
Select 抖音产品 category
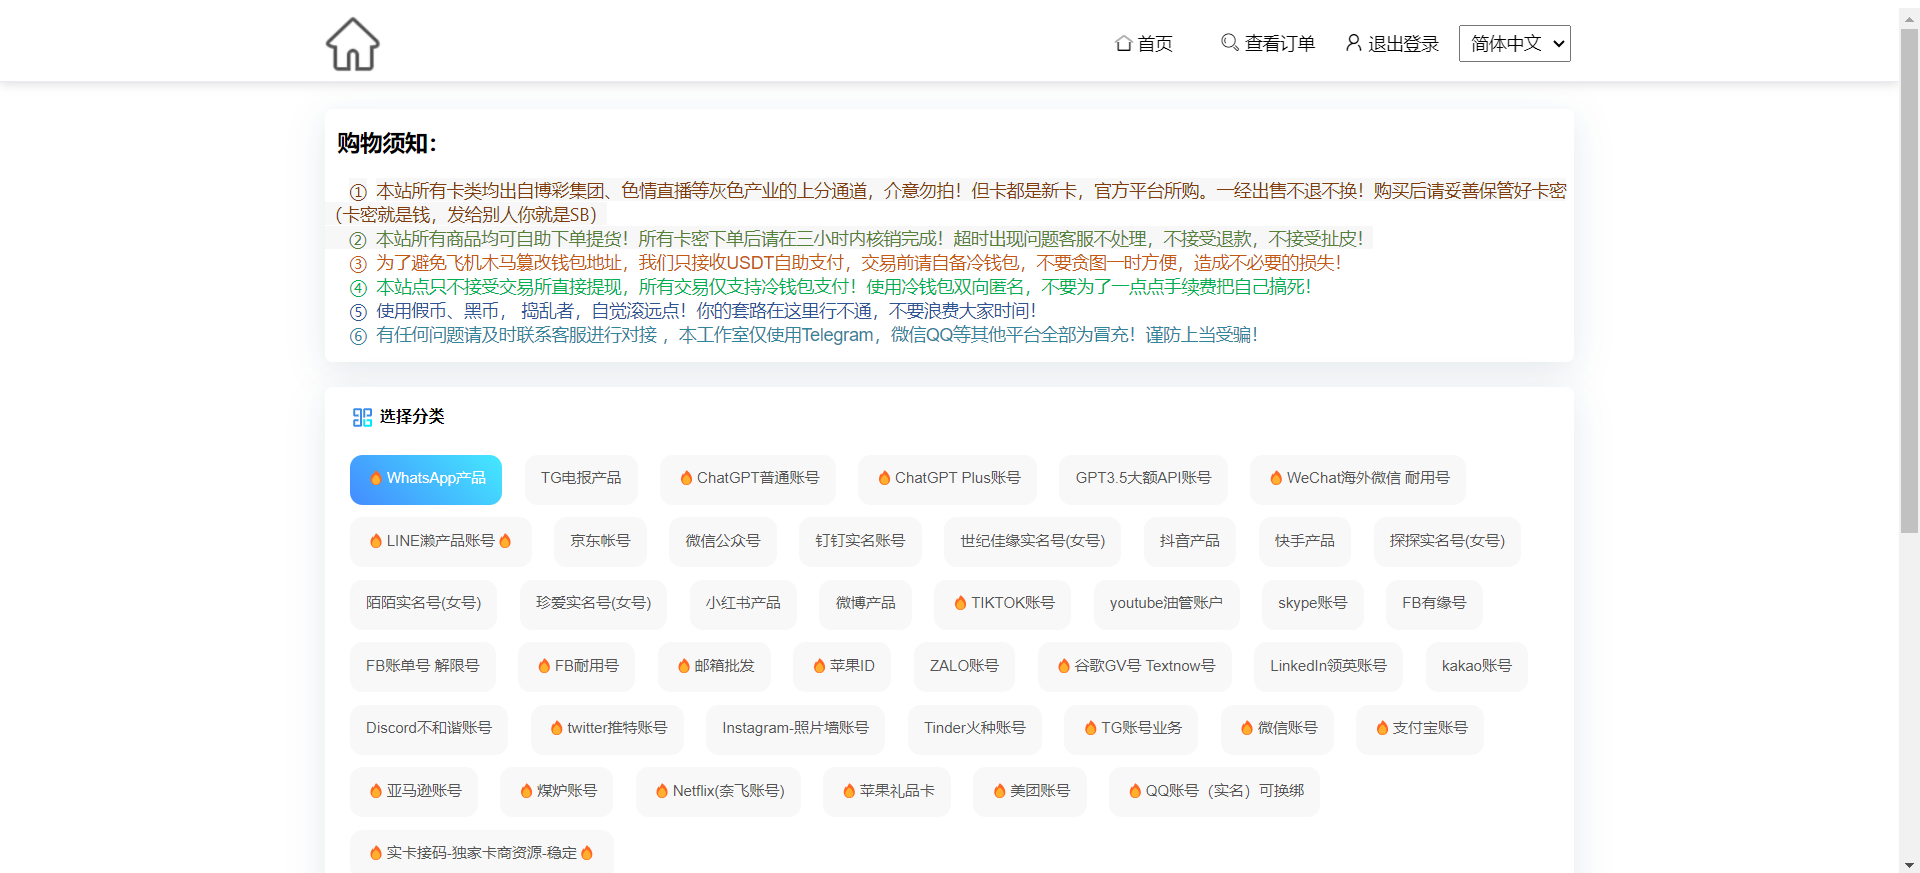1190,542
